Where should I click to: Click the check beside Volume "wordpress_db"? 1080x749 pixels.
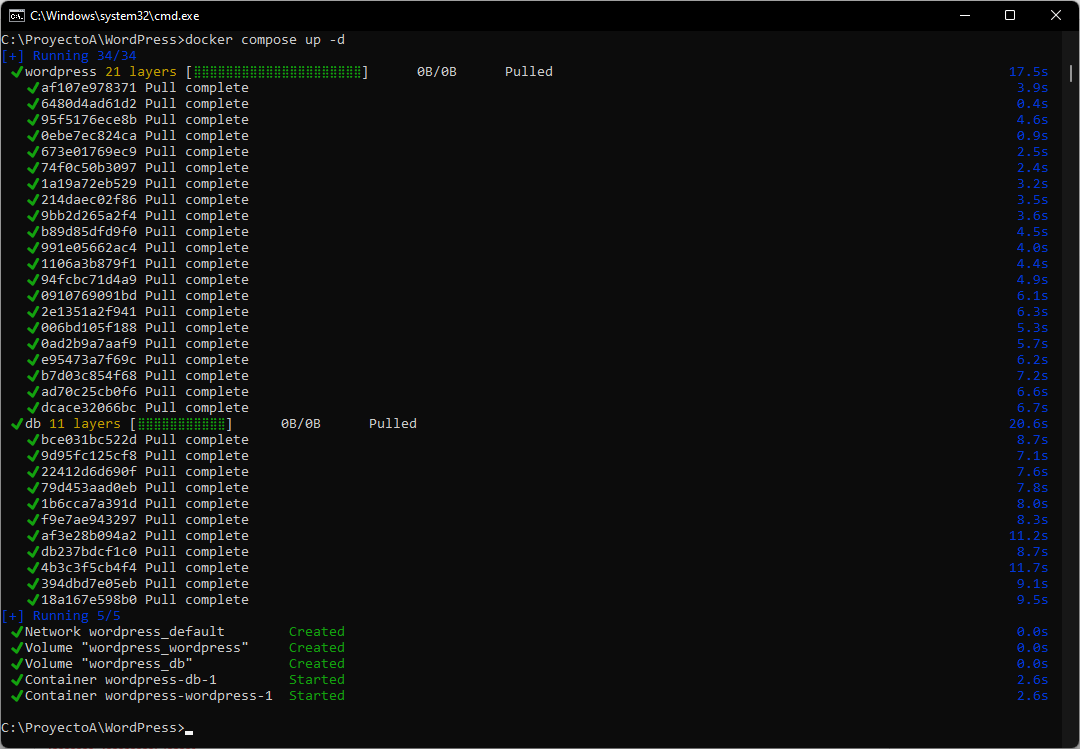[x=17, y=664]
